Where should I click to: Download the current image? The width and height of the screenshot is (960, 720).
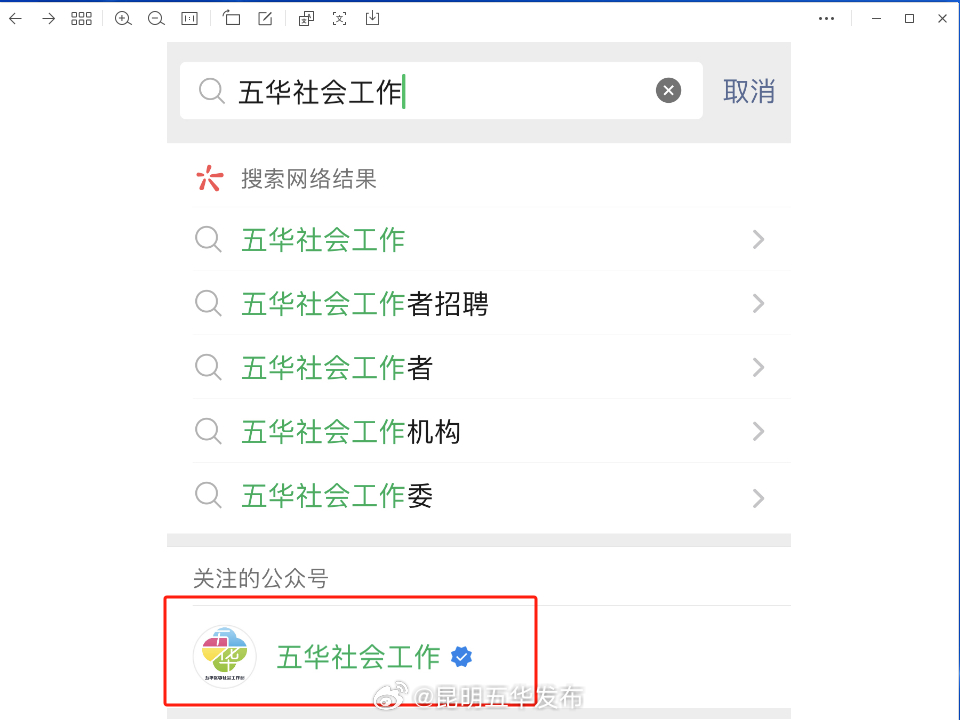(x=372, y=18)
